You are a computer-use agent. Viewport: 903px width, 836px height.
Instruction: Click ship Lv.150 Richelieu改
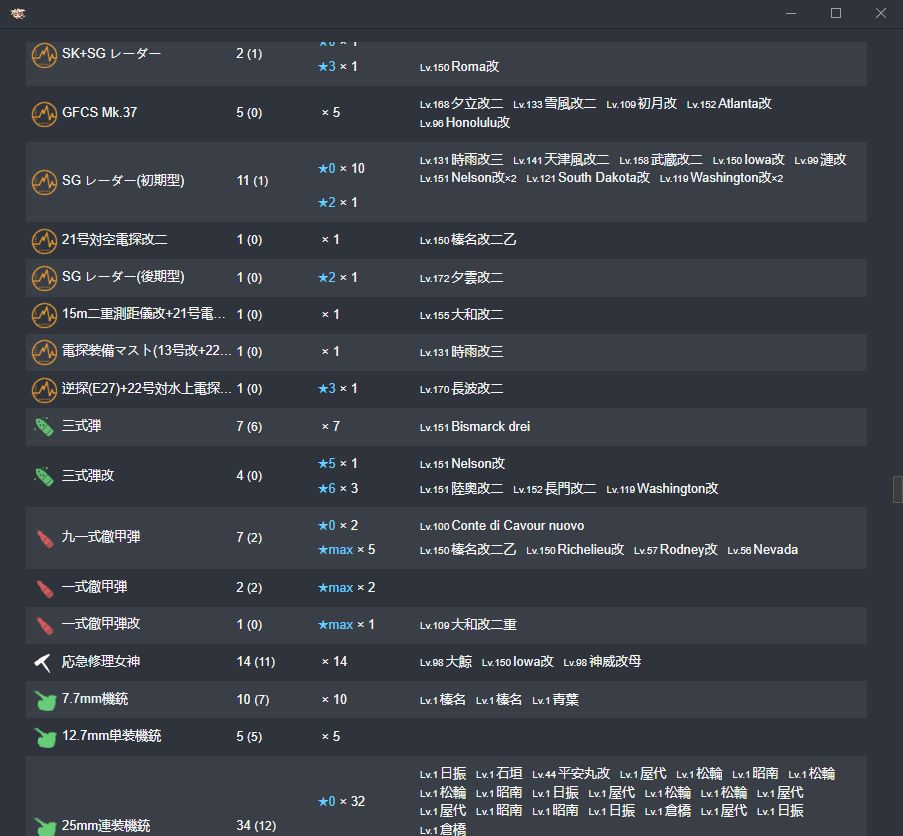pyautogui.click(x=575, y=550)
